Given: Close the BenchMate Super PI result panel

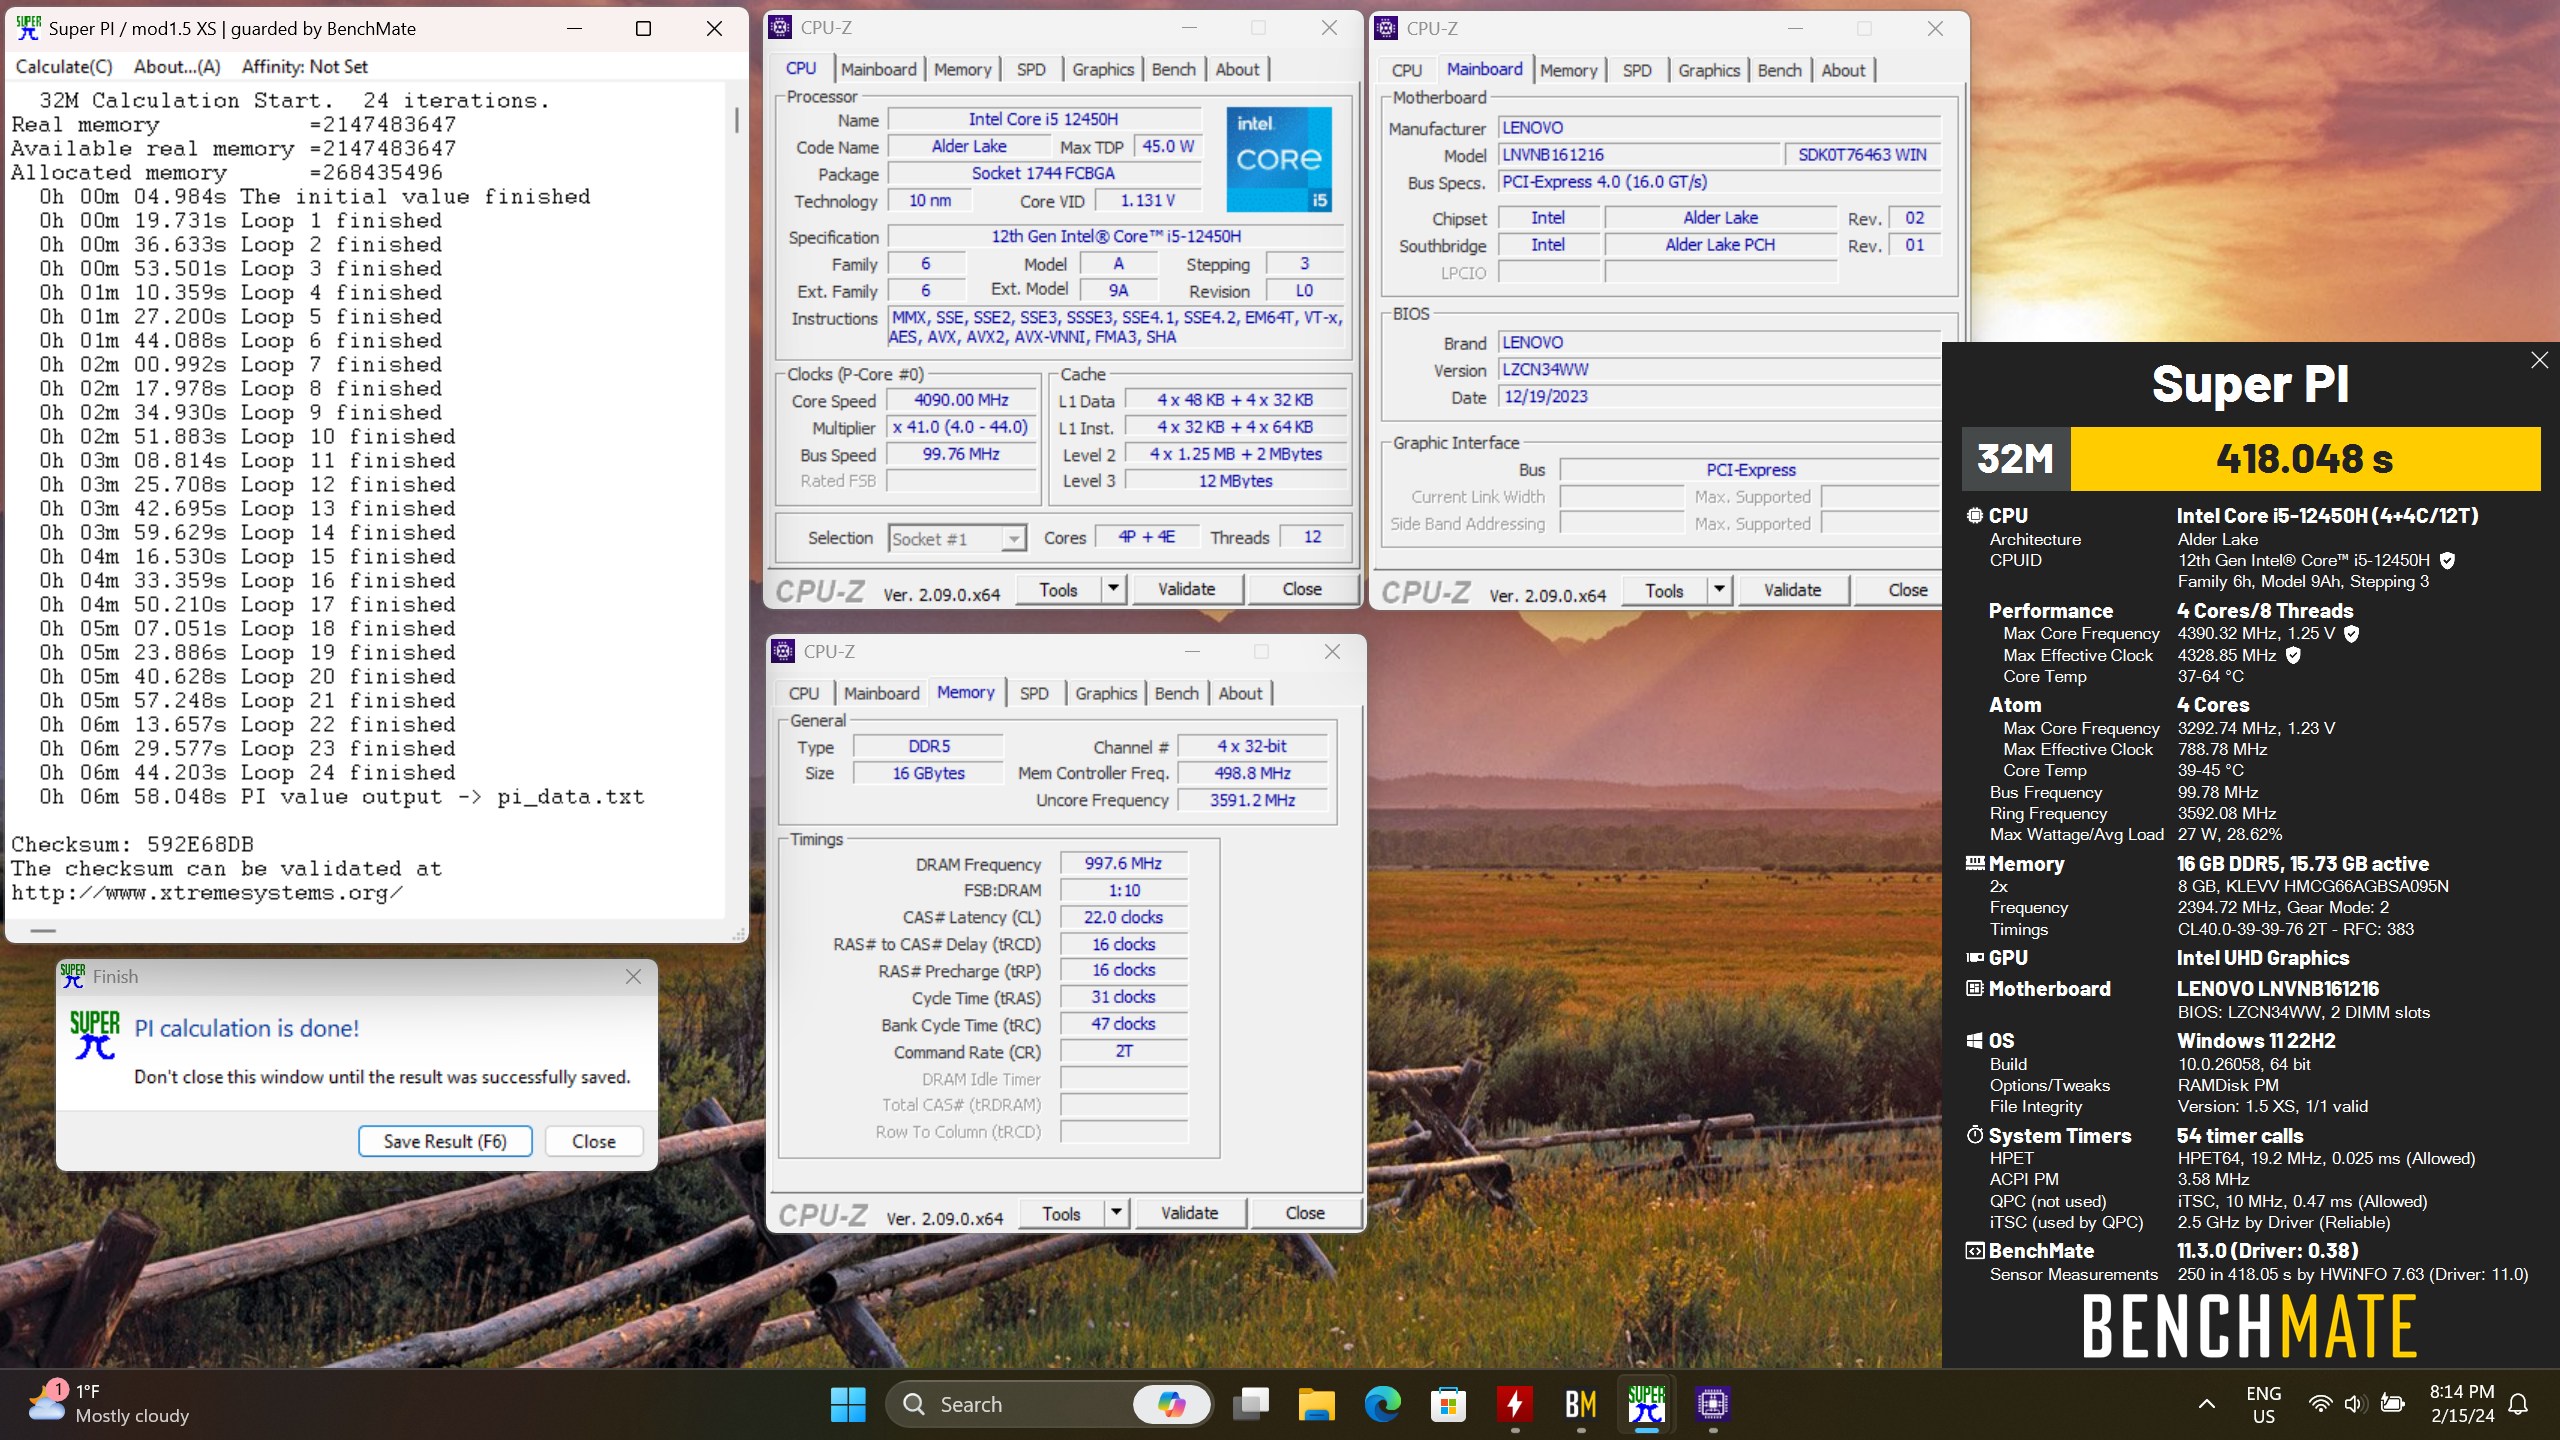Looking at the screenshot, I should [2539, 360].
